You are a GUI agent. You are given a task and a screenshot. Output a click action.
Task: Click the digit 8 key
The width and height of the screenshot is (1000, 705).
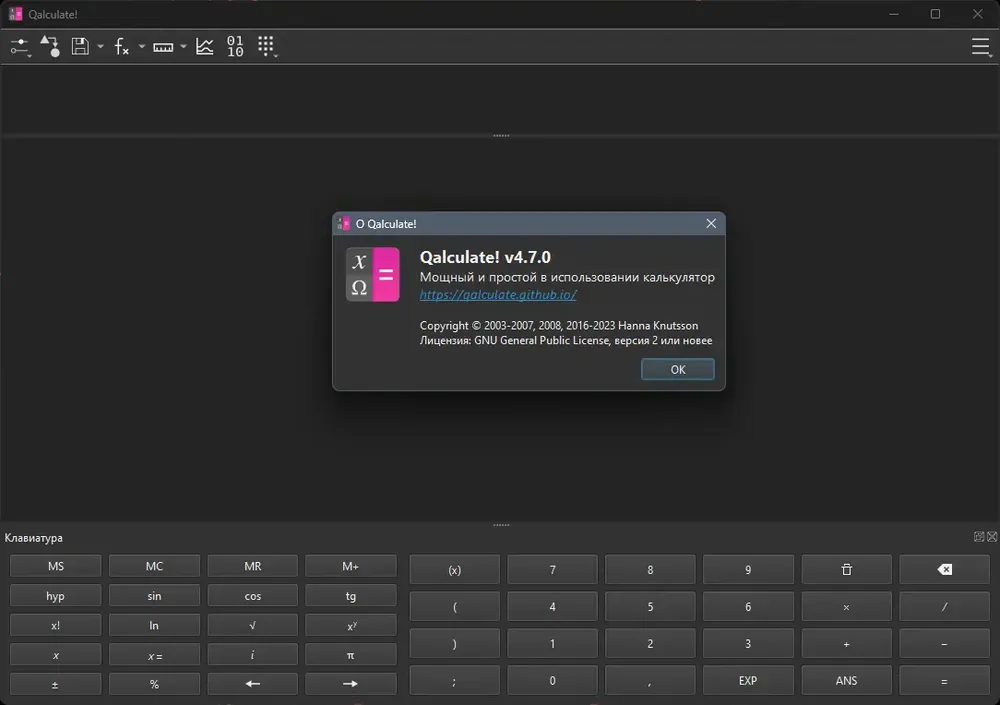[x=650, y=570]
